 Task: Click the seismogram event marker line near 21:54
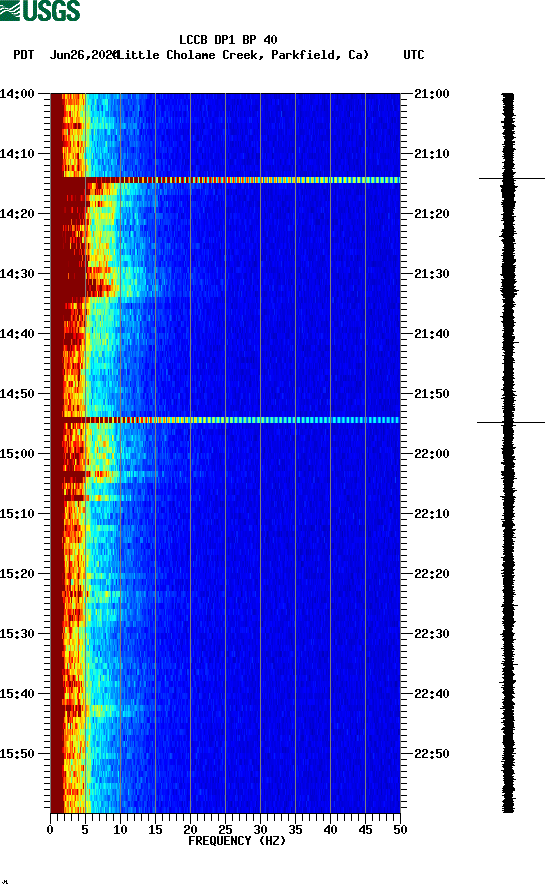(511, 423)
